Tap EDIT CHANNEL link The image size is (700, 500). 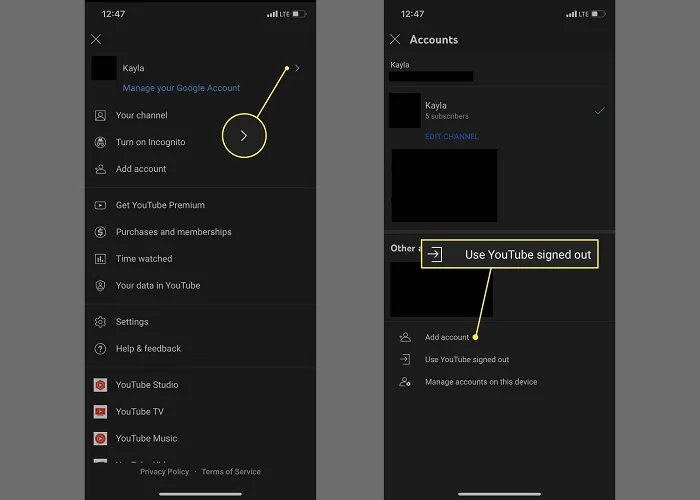(451, 137)
